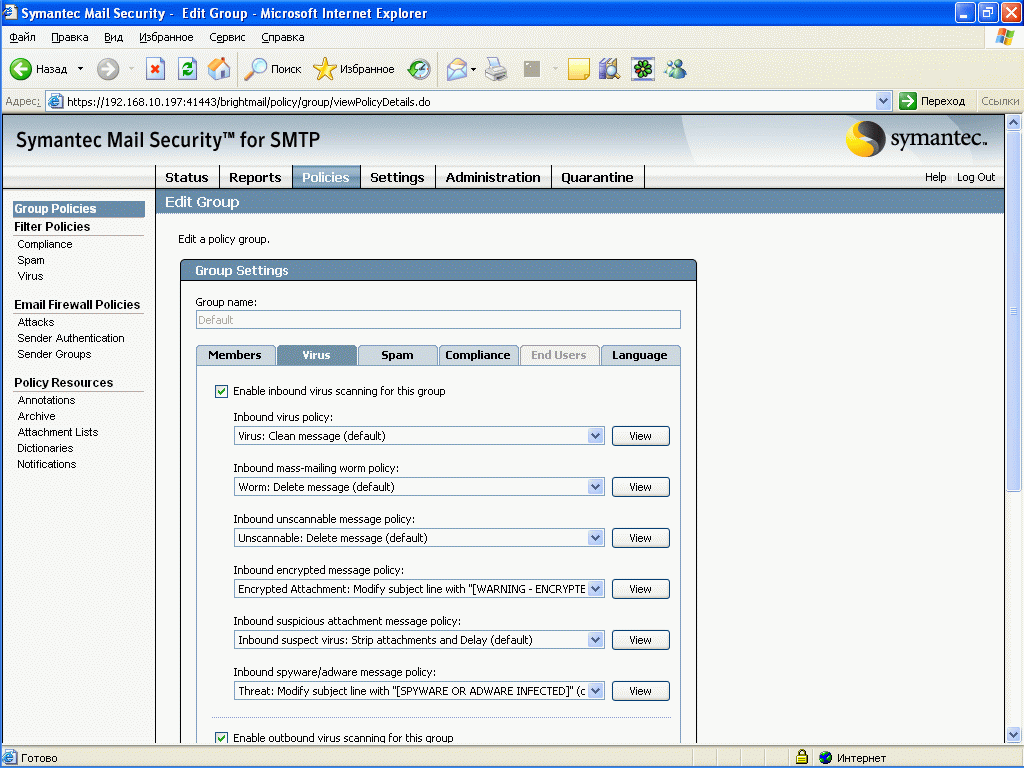Image resolution: width=1024 pixels, height=768 pixels.
Task: Click the Mail envelope toolbar icon
Action: tap(456, 69)
